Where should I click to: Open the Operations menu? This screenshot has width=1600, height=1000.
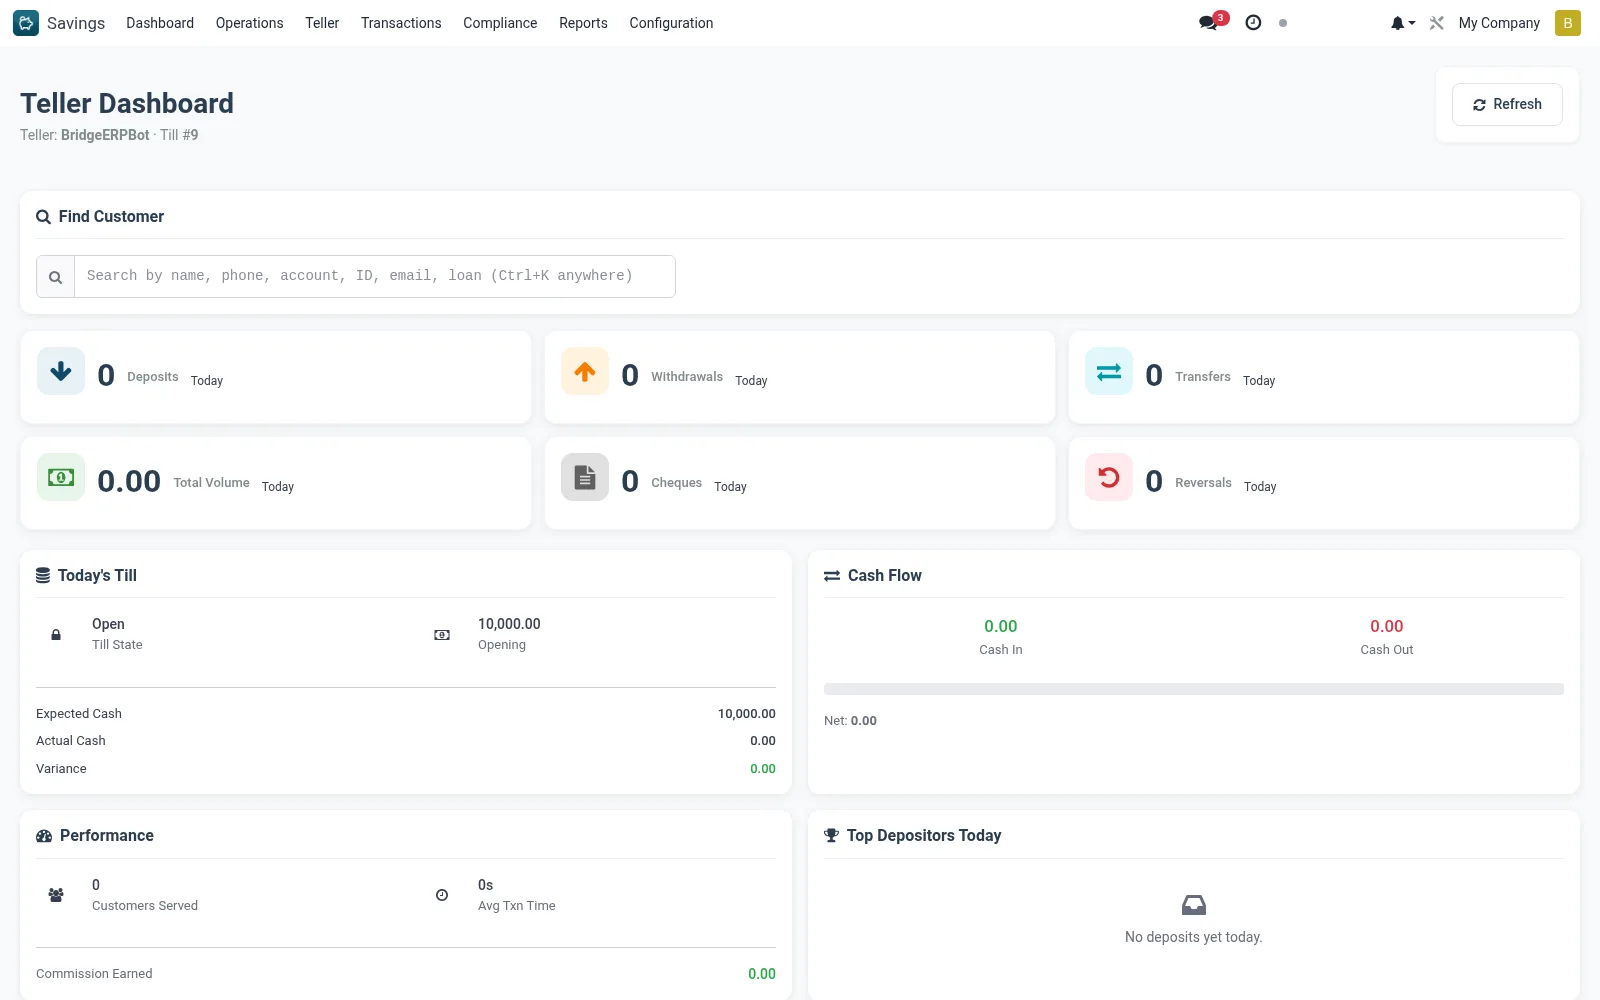point(249,23)
